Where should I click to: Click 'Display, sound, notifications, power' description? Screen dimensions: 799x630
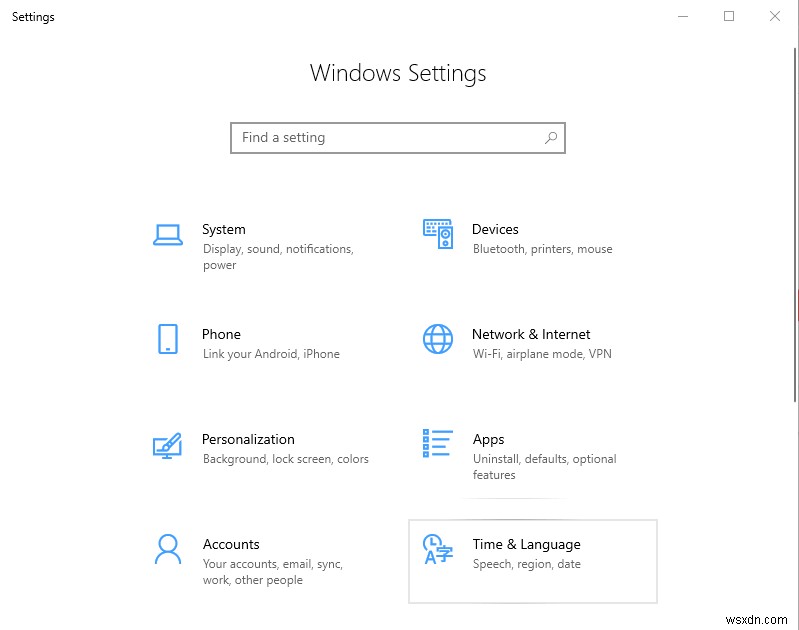pyautogui.click(x=278, y=257)
